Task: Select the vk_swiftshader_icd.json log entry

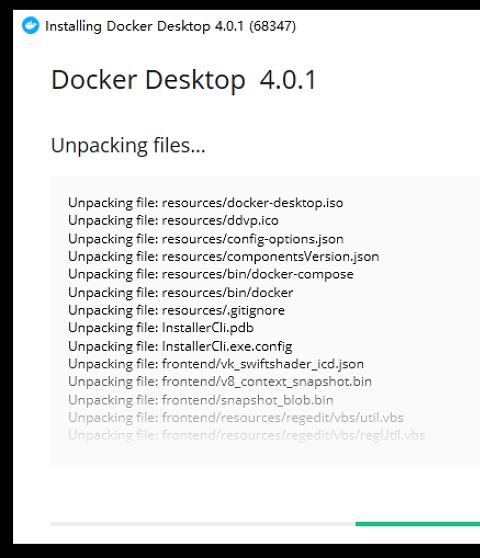Action: tap(216, 364)
